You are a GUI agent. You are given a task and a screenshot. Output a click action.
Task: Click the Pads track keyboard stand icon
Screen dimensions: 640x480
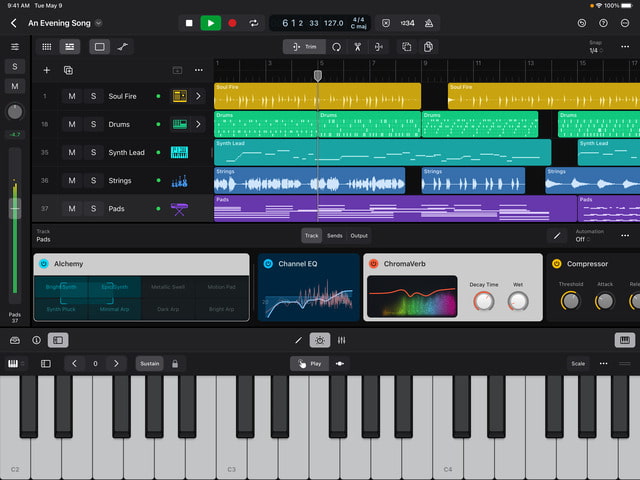pyautogui.click(x=180, y=209)
